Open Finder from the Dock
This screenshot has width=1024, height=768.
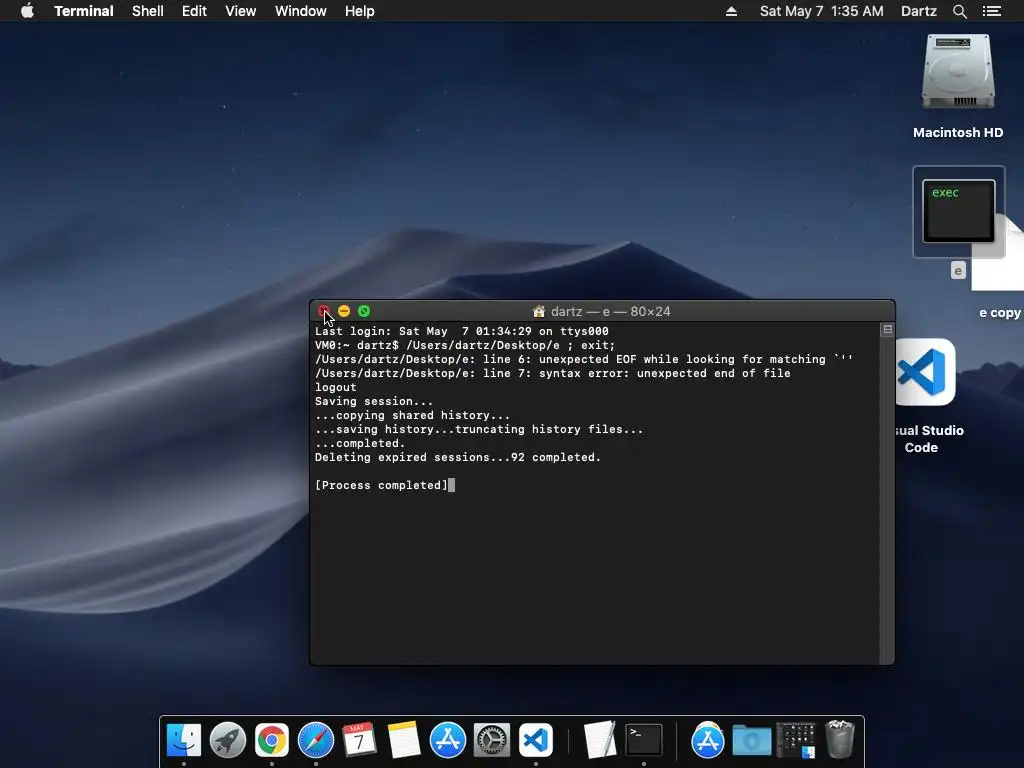(x=184, y=740)
